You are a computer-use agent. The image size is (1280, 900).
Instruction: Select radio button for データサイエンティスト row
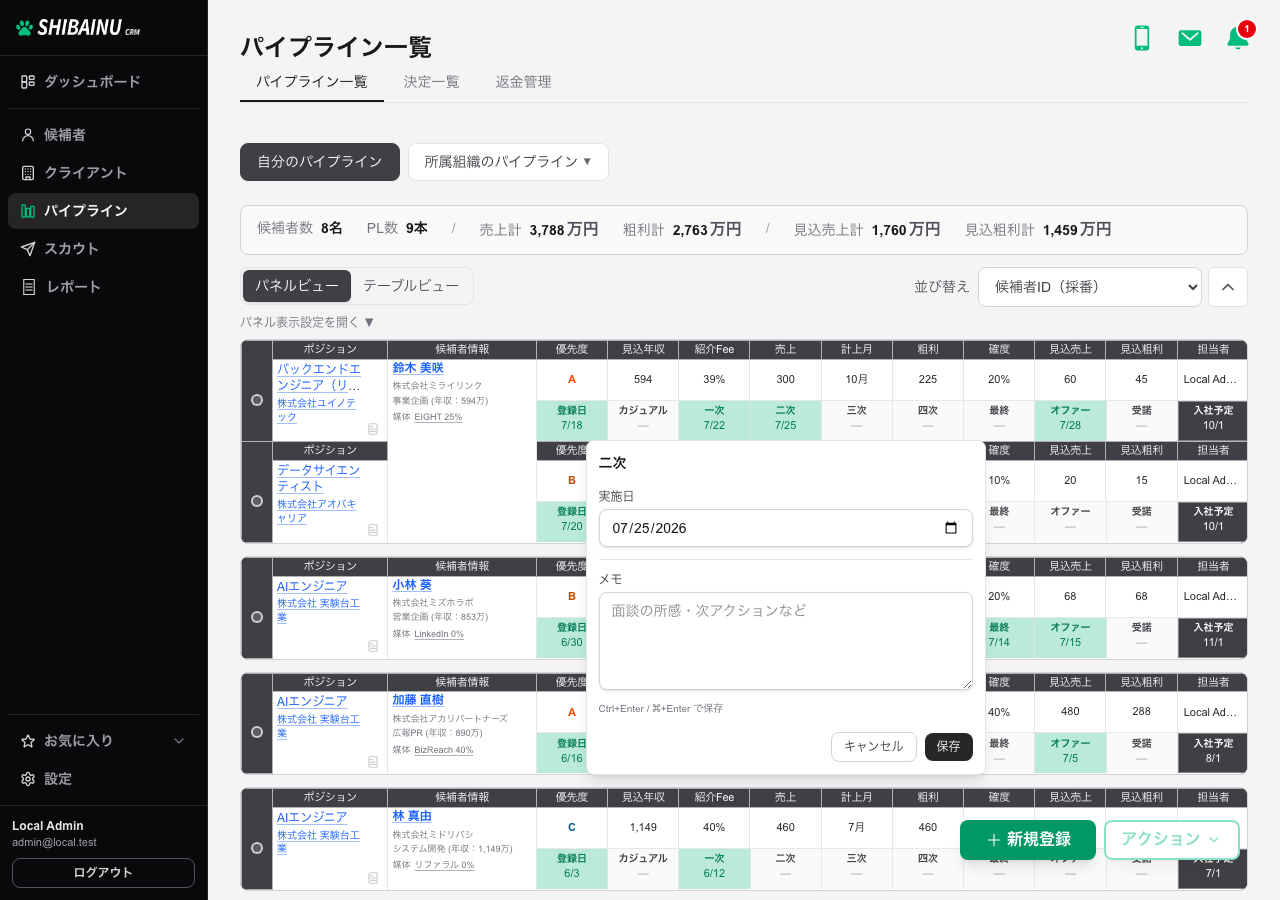pos(257,501)
